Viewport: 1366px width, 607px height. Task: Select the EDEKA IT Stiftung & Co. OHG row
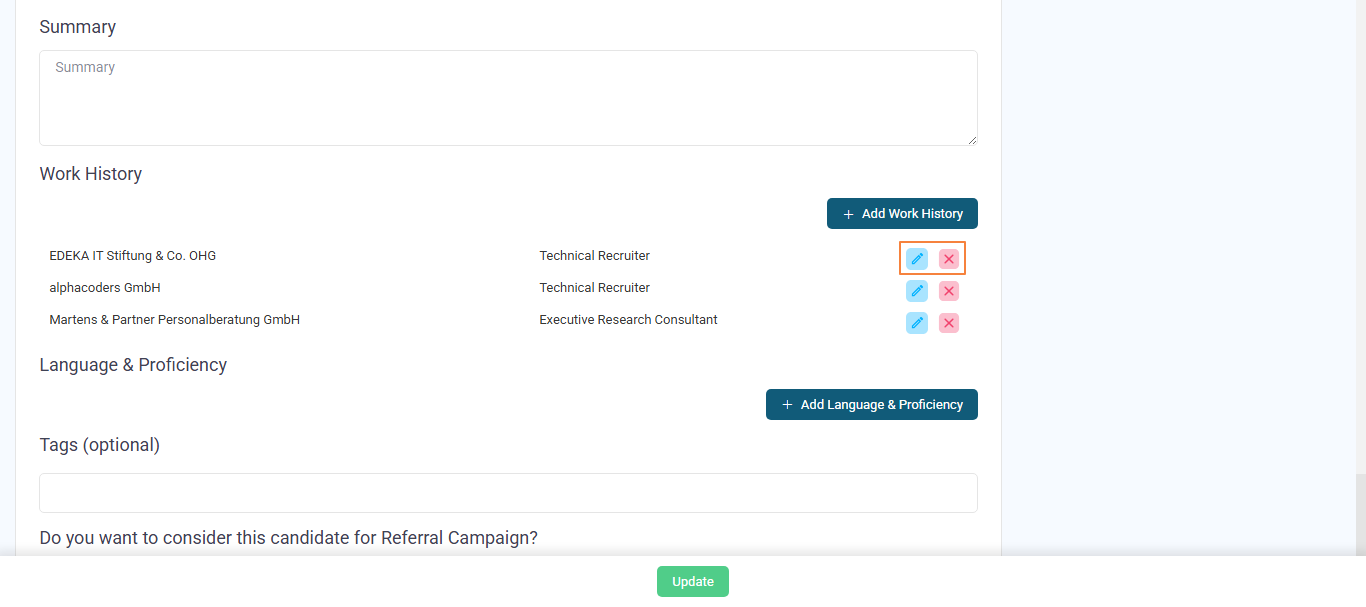[133, 256]
